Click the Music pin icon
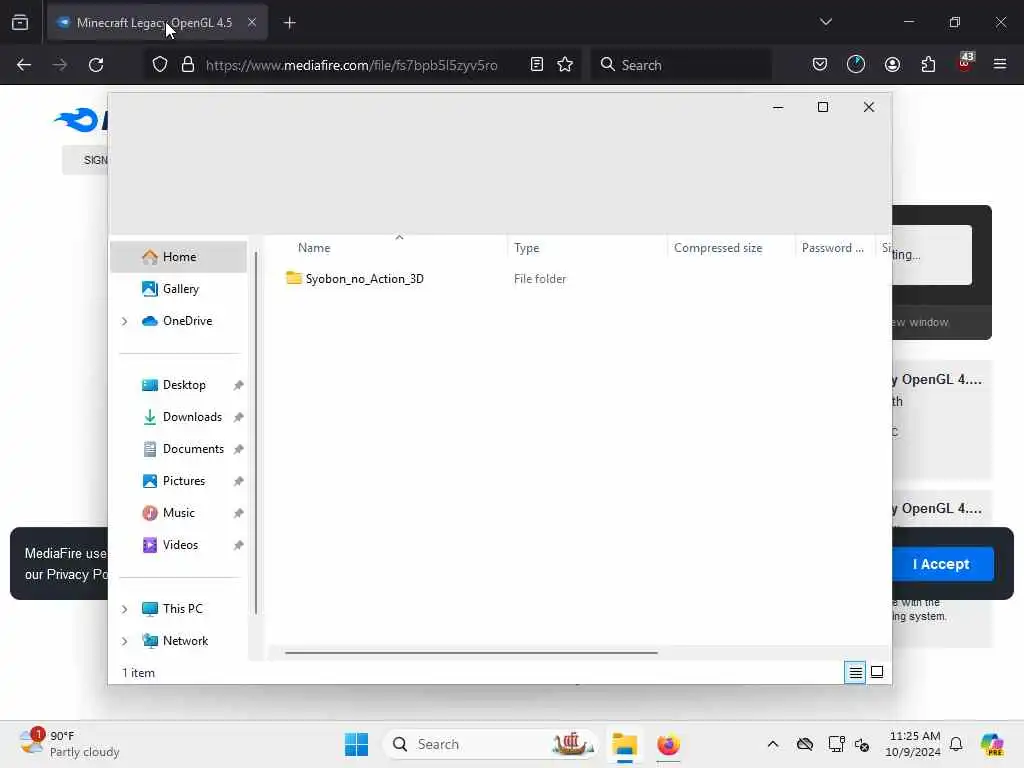The width and height of the screenshot is (1024, 768). tap(238, 513)
